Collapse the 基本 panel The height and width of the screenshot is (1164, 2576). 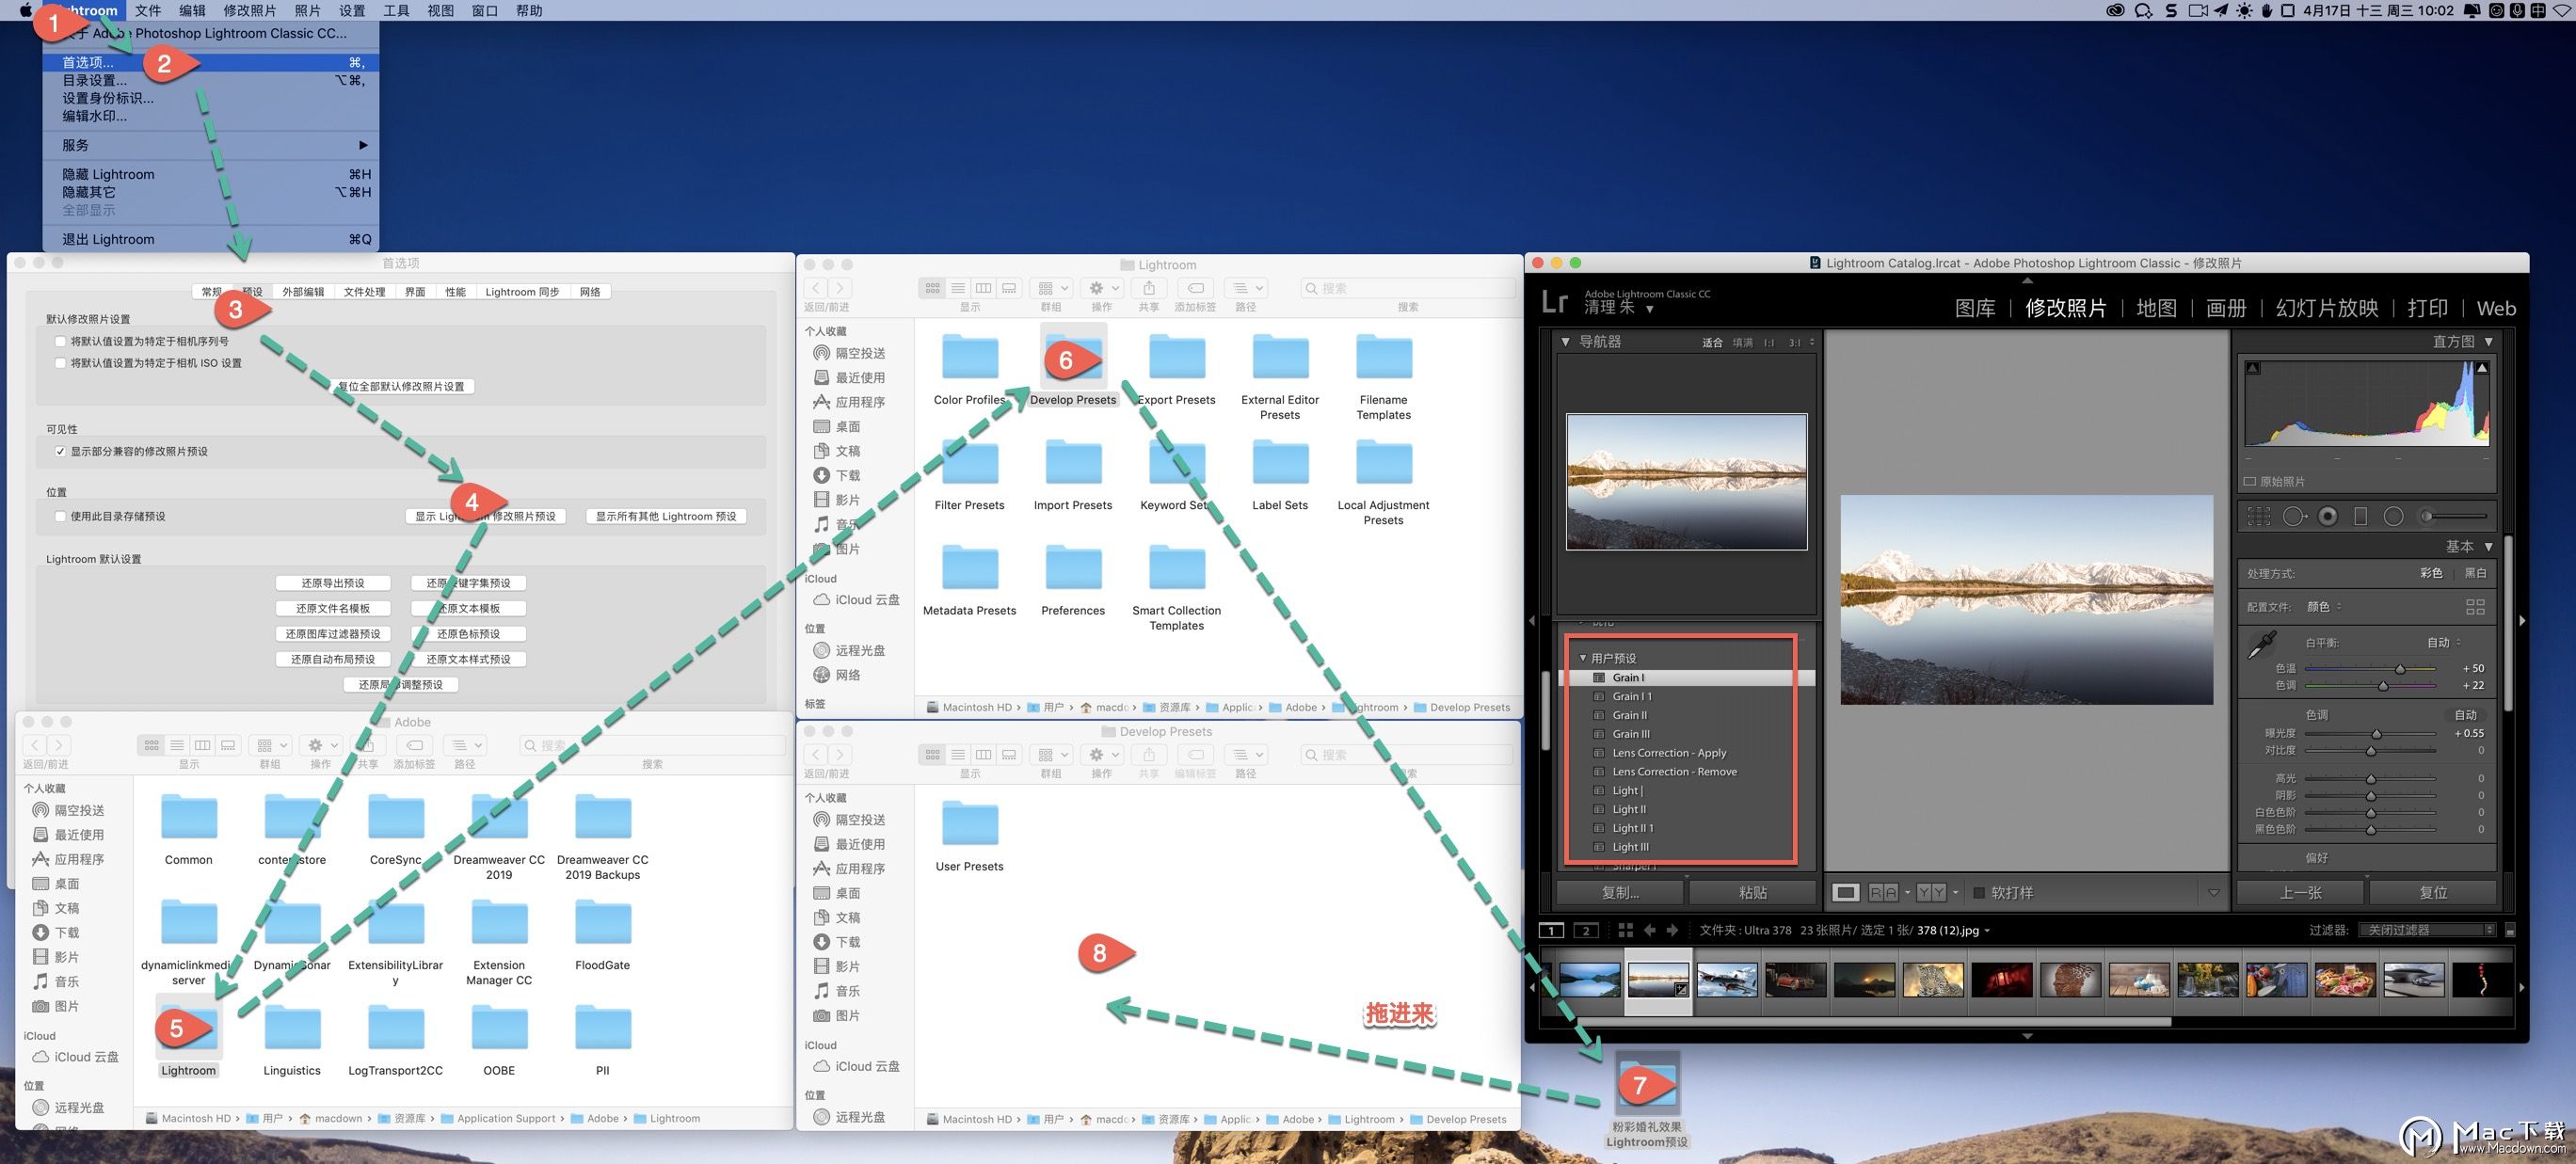[x=2489, y=547]
